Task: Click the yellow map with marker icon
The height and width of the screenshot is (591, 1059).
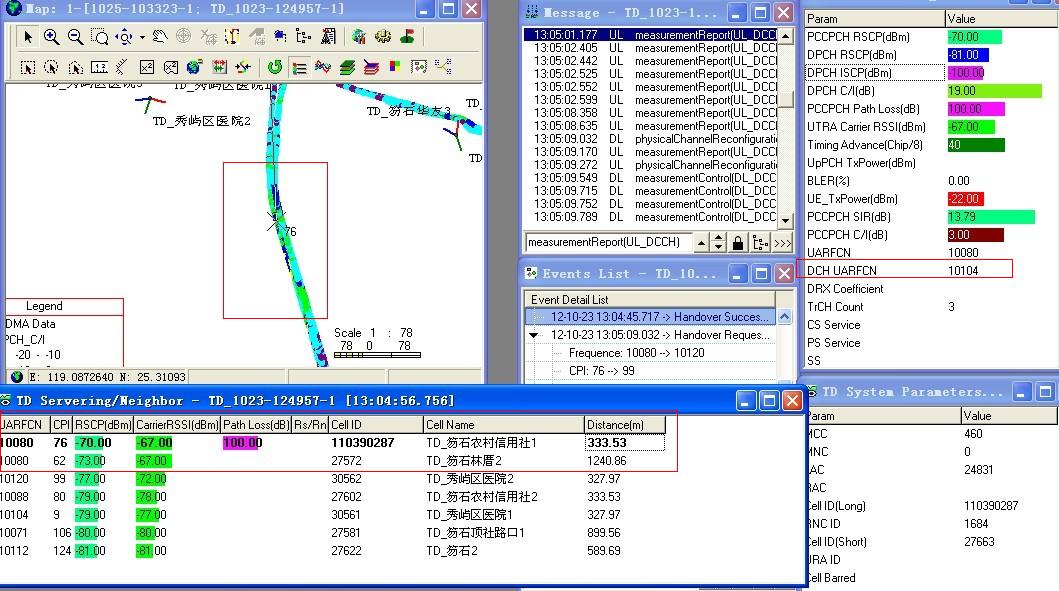Action: click(232, 36)
